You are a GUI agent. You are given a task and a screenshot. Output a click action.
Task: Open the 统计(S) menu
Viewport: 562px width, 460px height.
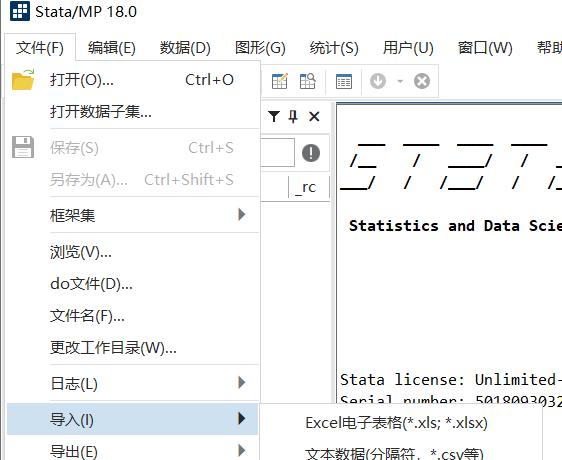tap(334, 48)
